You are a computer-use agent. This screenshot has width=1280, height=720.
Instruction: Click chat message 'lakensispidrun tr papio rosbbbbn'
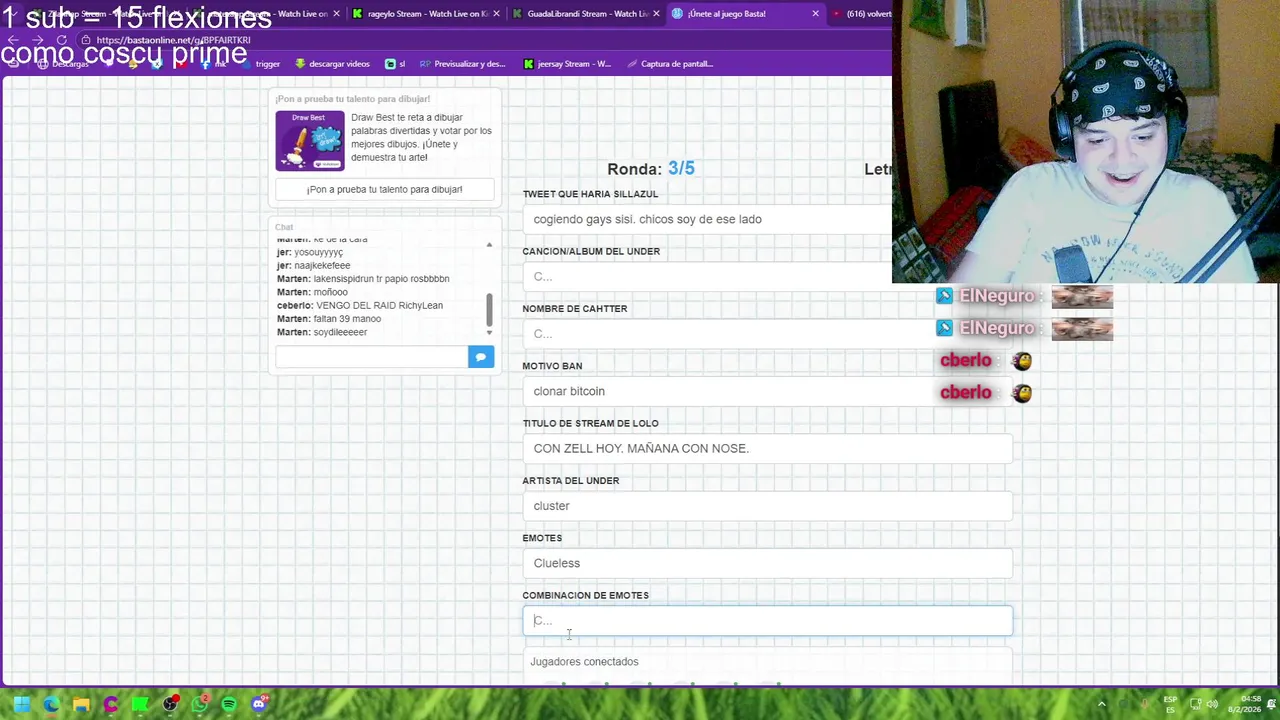click(x=381, y=279)
